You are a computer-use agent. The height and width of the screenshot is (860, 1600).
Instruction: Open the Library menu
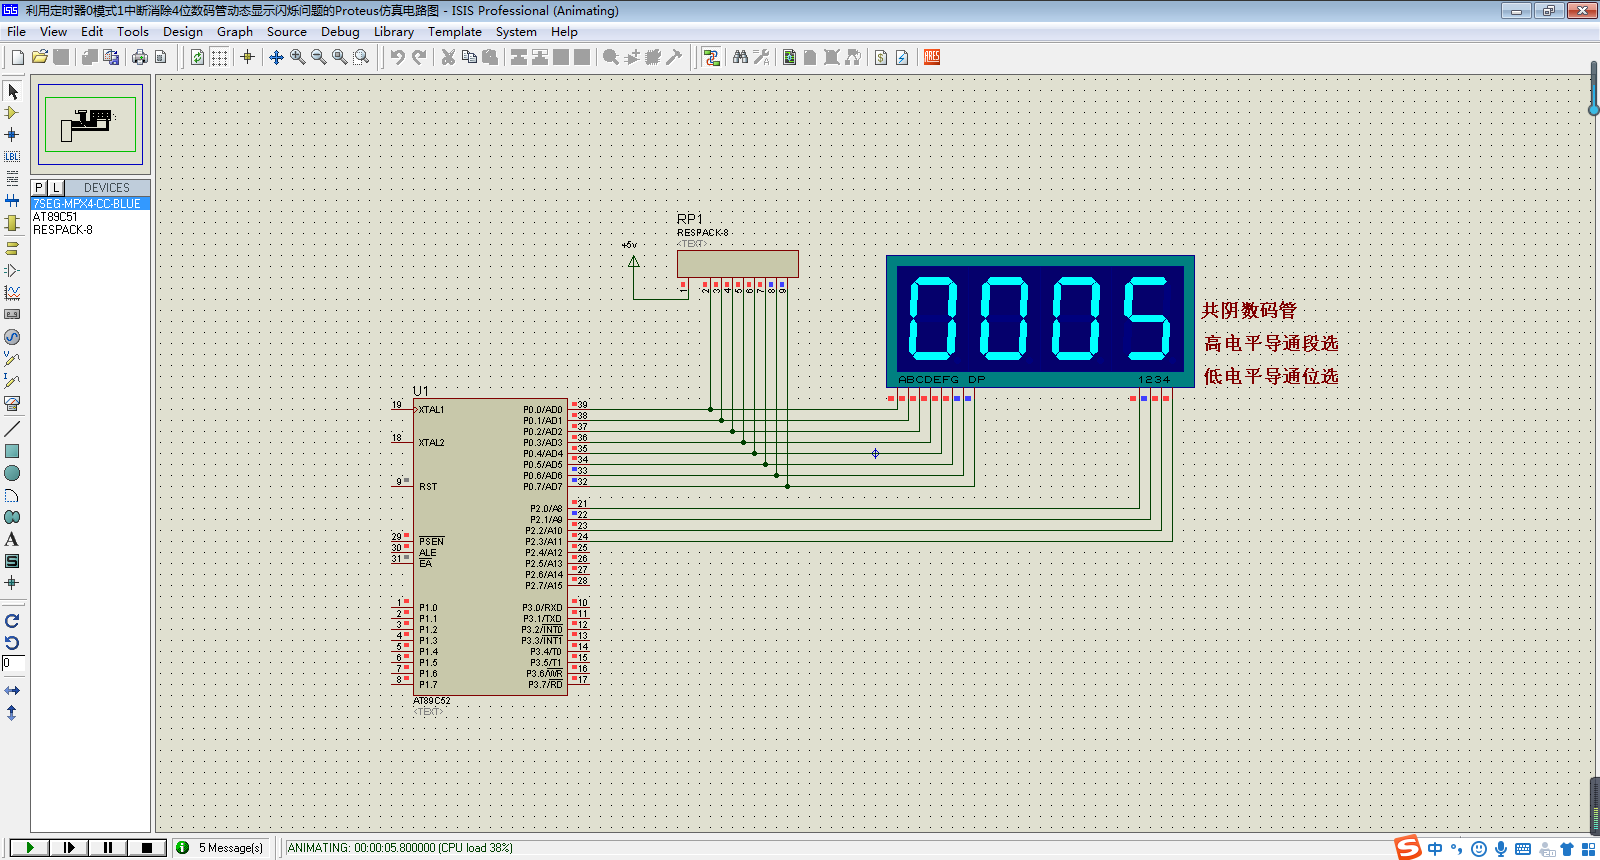coord(394,31)
